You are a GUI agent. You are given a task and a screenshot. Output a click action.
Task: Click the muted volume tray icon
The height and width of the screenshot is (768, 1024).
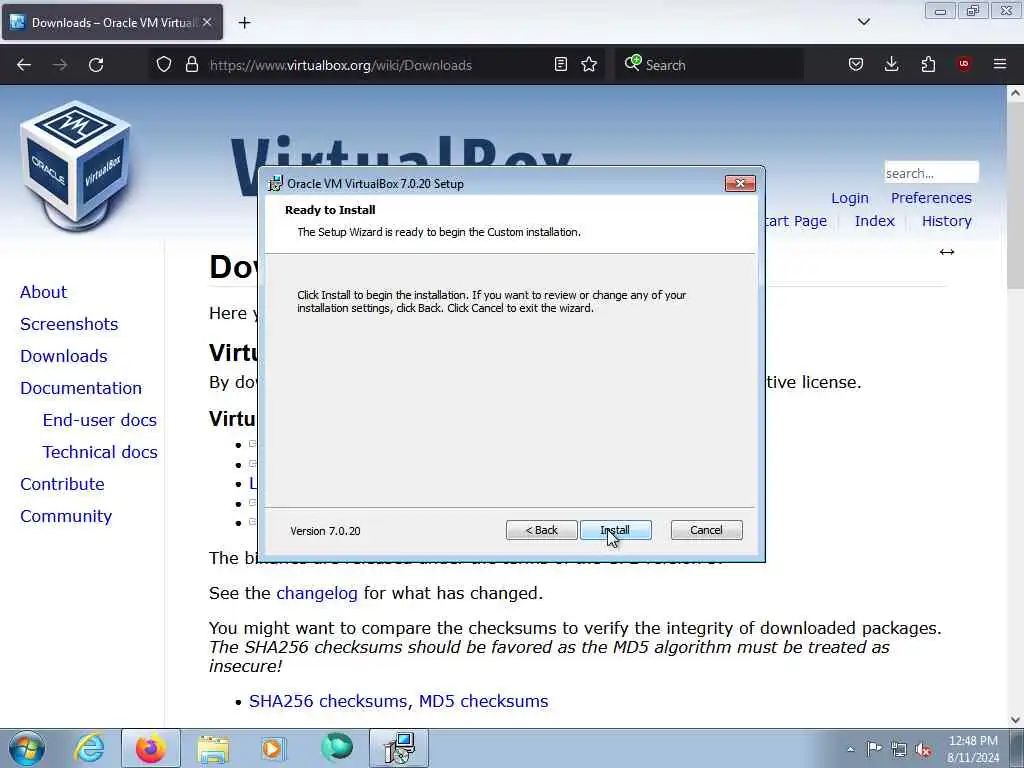tap(923, 750)
